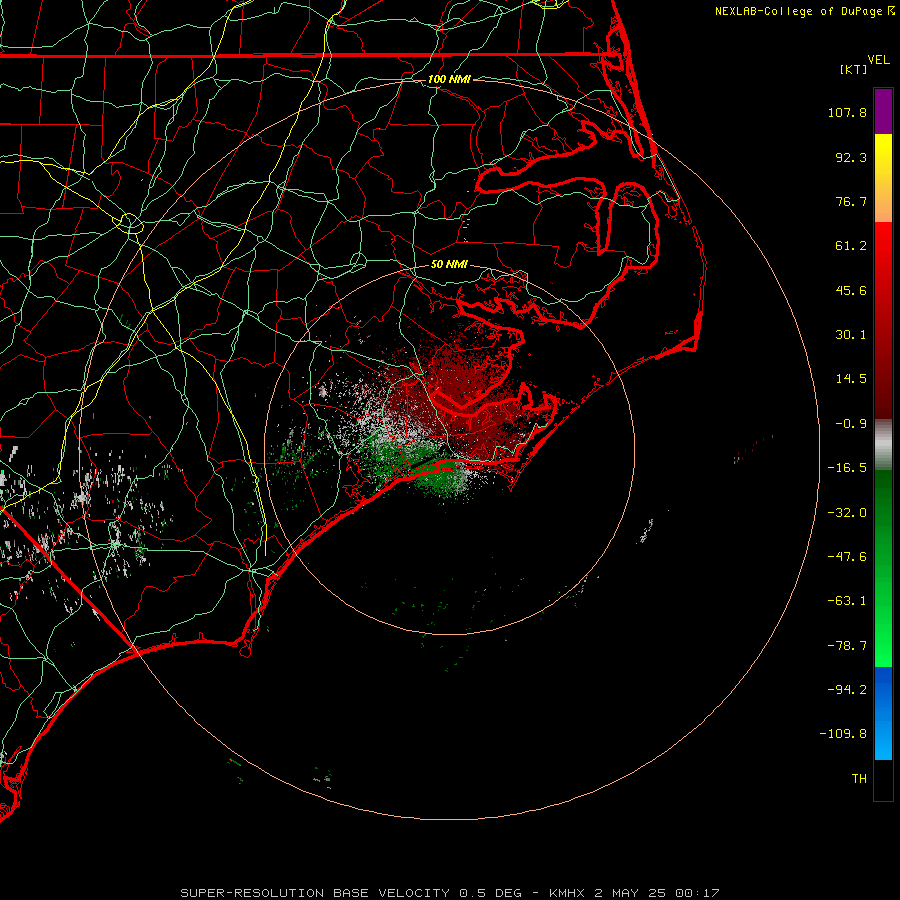
Task: Click the 50 NMI range ring label
Action: click(x=449, y=264)
